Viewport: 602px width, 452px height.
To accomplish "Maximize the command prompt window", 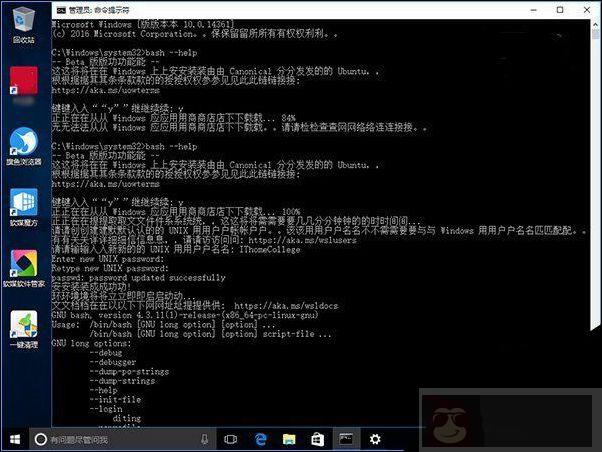I will pos(560,10).
